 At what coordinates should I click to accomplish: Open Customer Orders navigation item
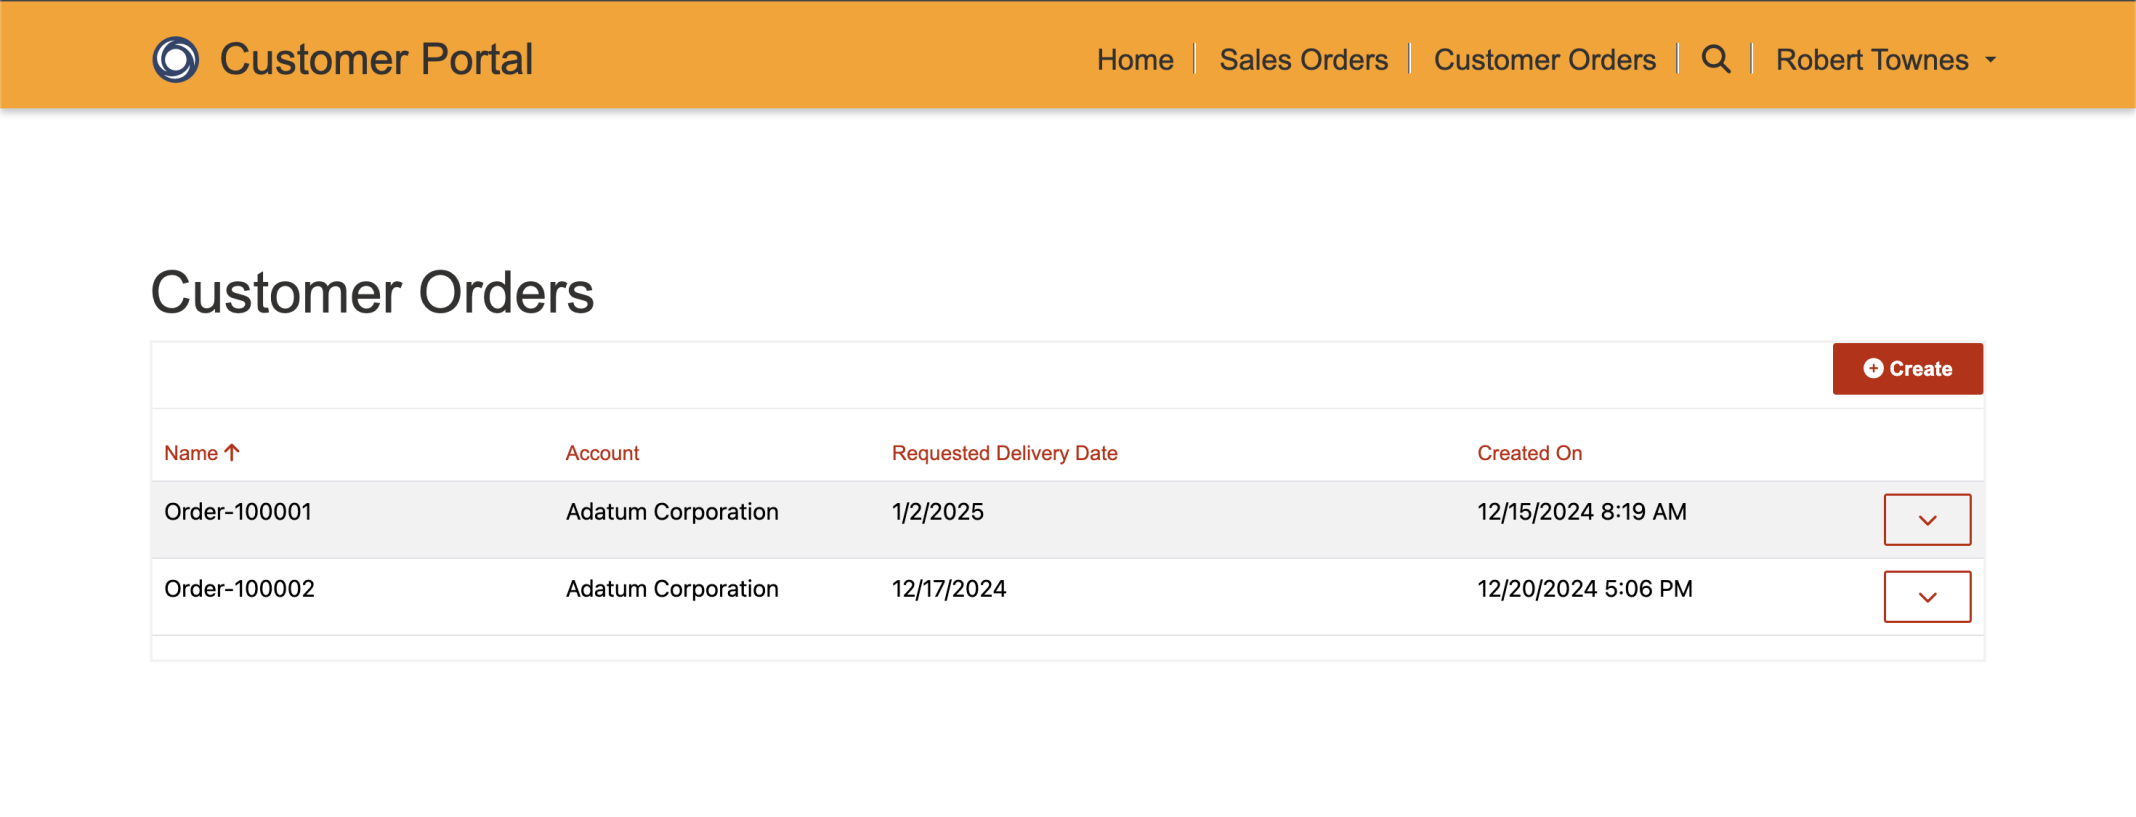click(x=1544, y=60)
